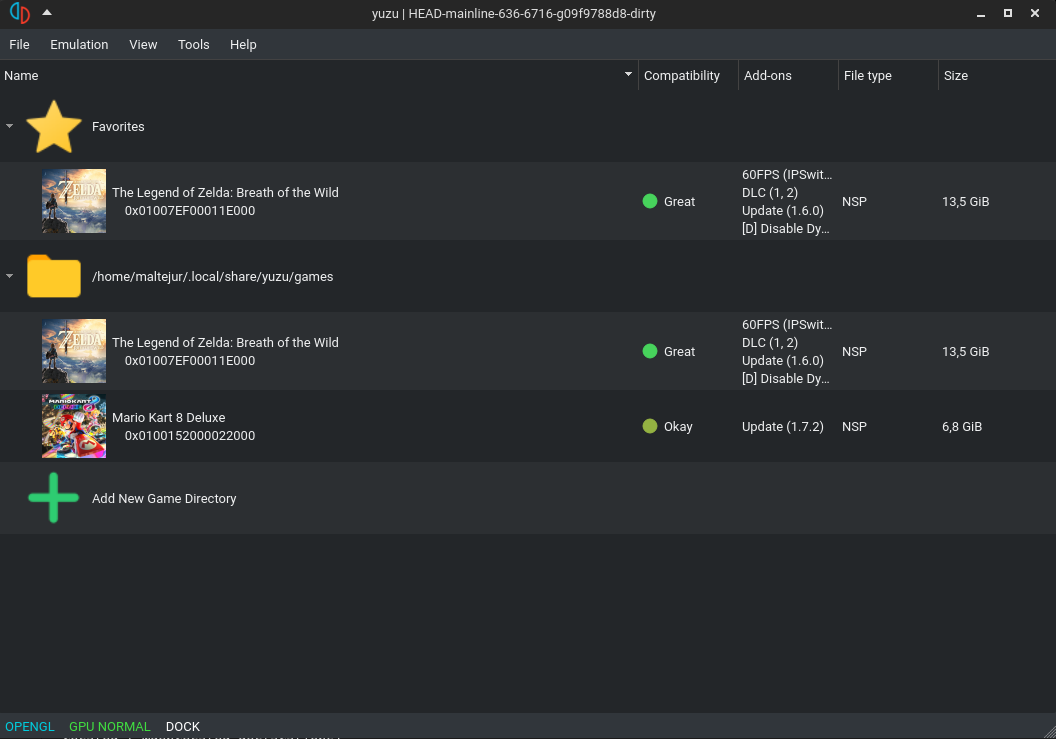
Task: Click the 0x0100152000022000 title ID
Action: click(x=190, y=436)
